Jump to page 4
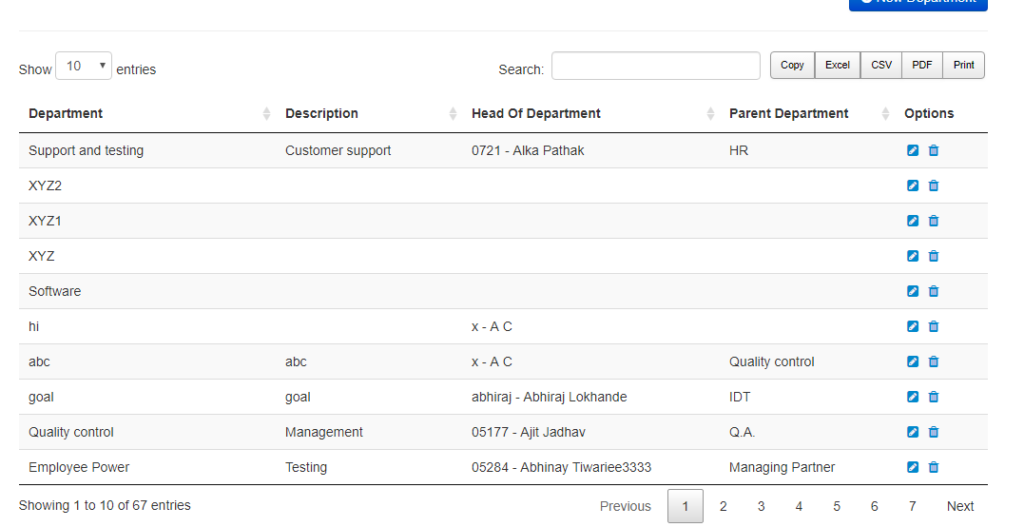 coord(799,506)
